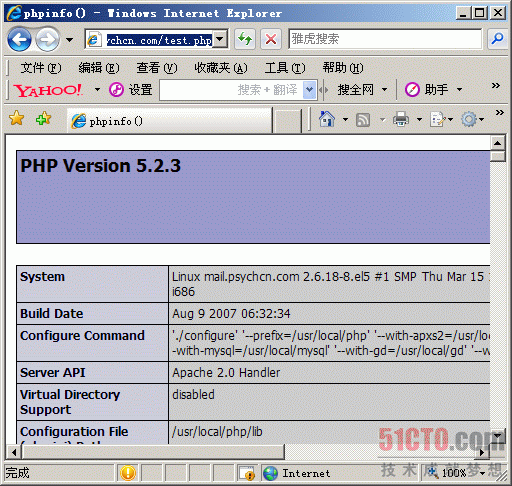Select the address bar URL field
Image resolution: width=512 pixels, height=486 pixels.
[x=159, y=40]
